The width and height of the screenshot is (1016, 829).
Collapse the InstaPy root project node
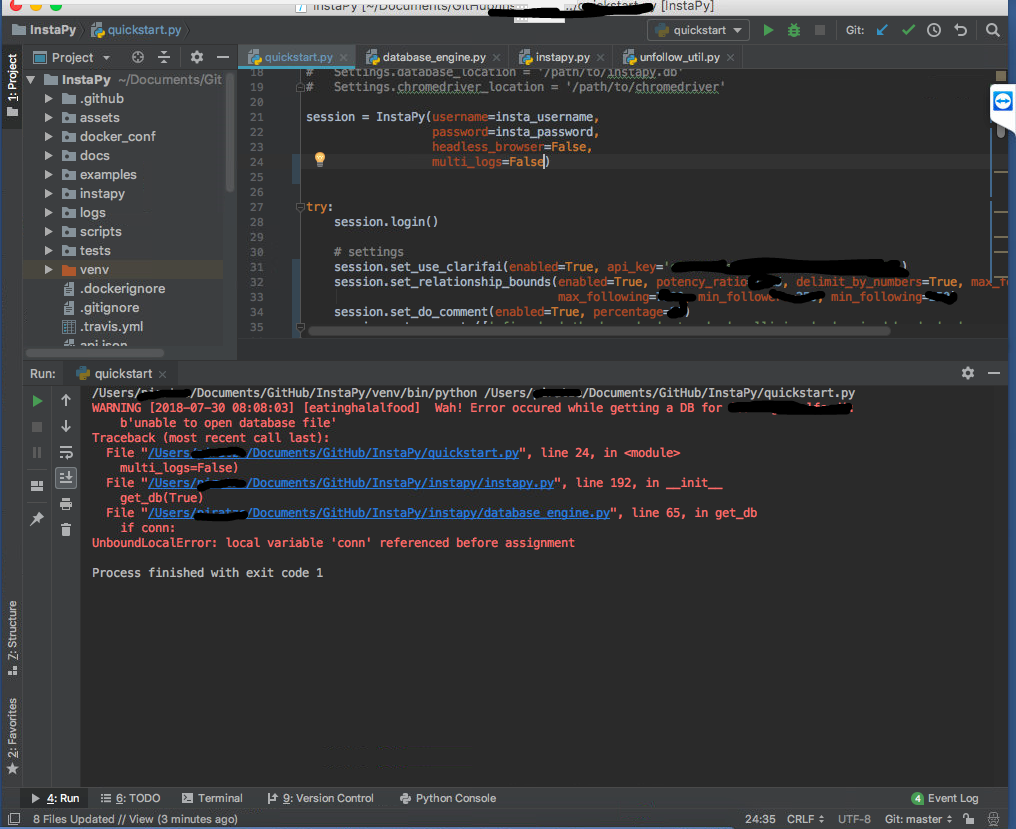coord(30,80)
